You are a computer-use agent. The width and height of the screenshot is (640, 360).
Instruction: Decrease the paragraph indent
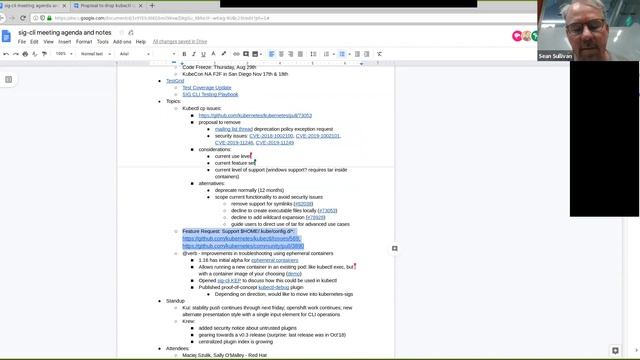click(357, 54)
